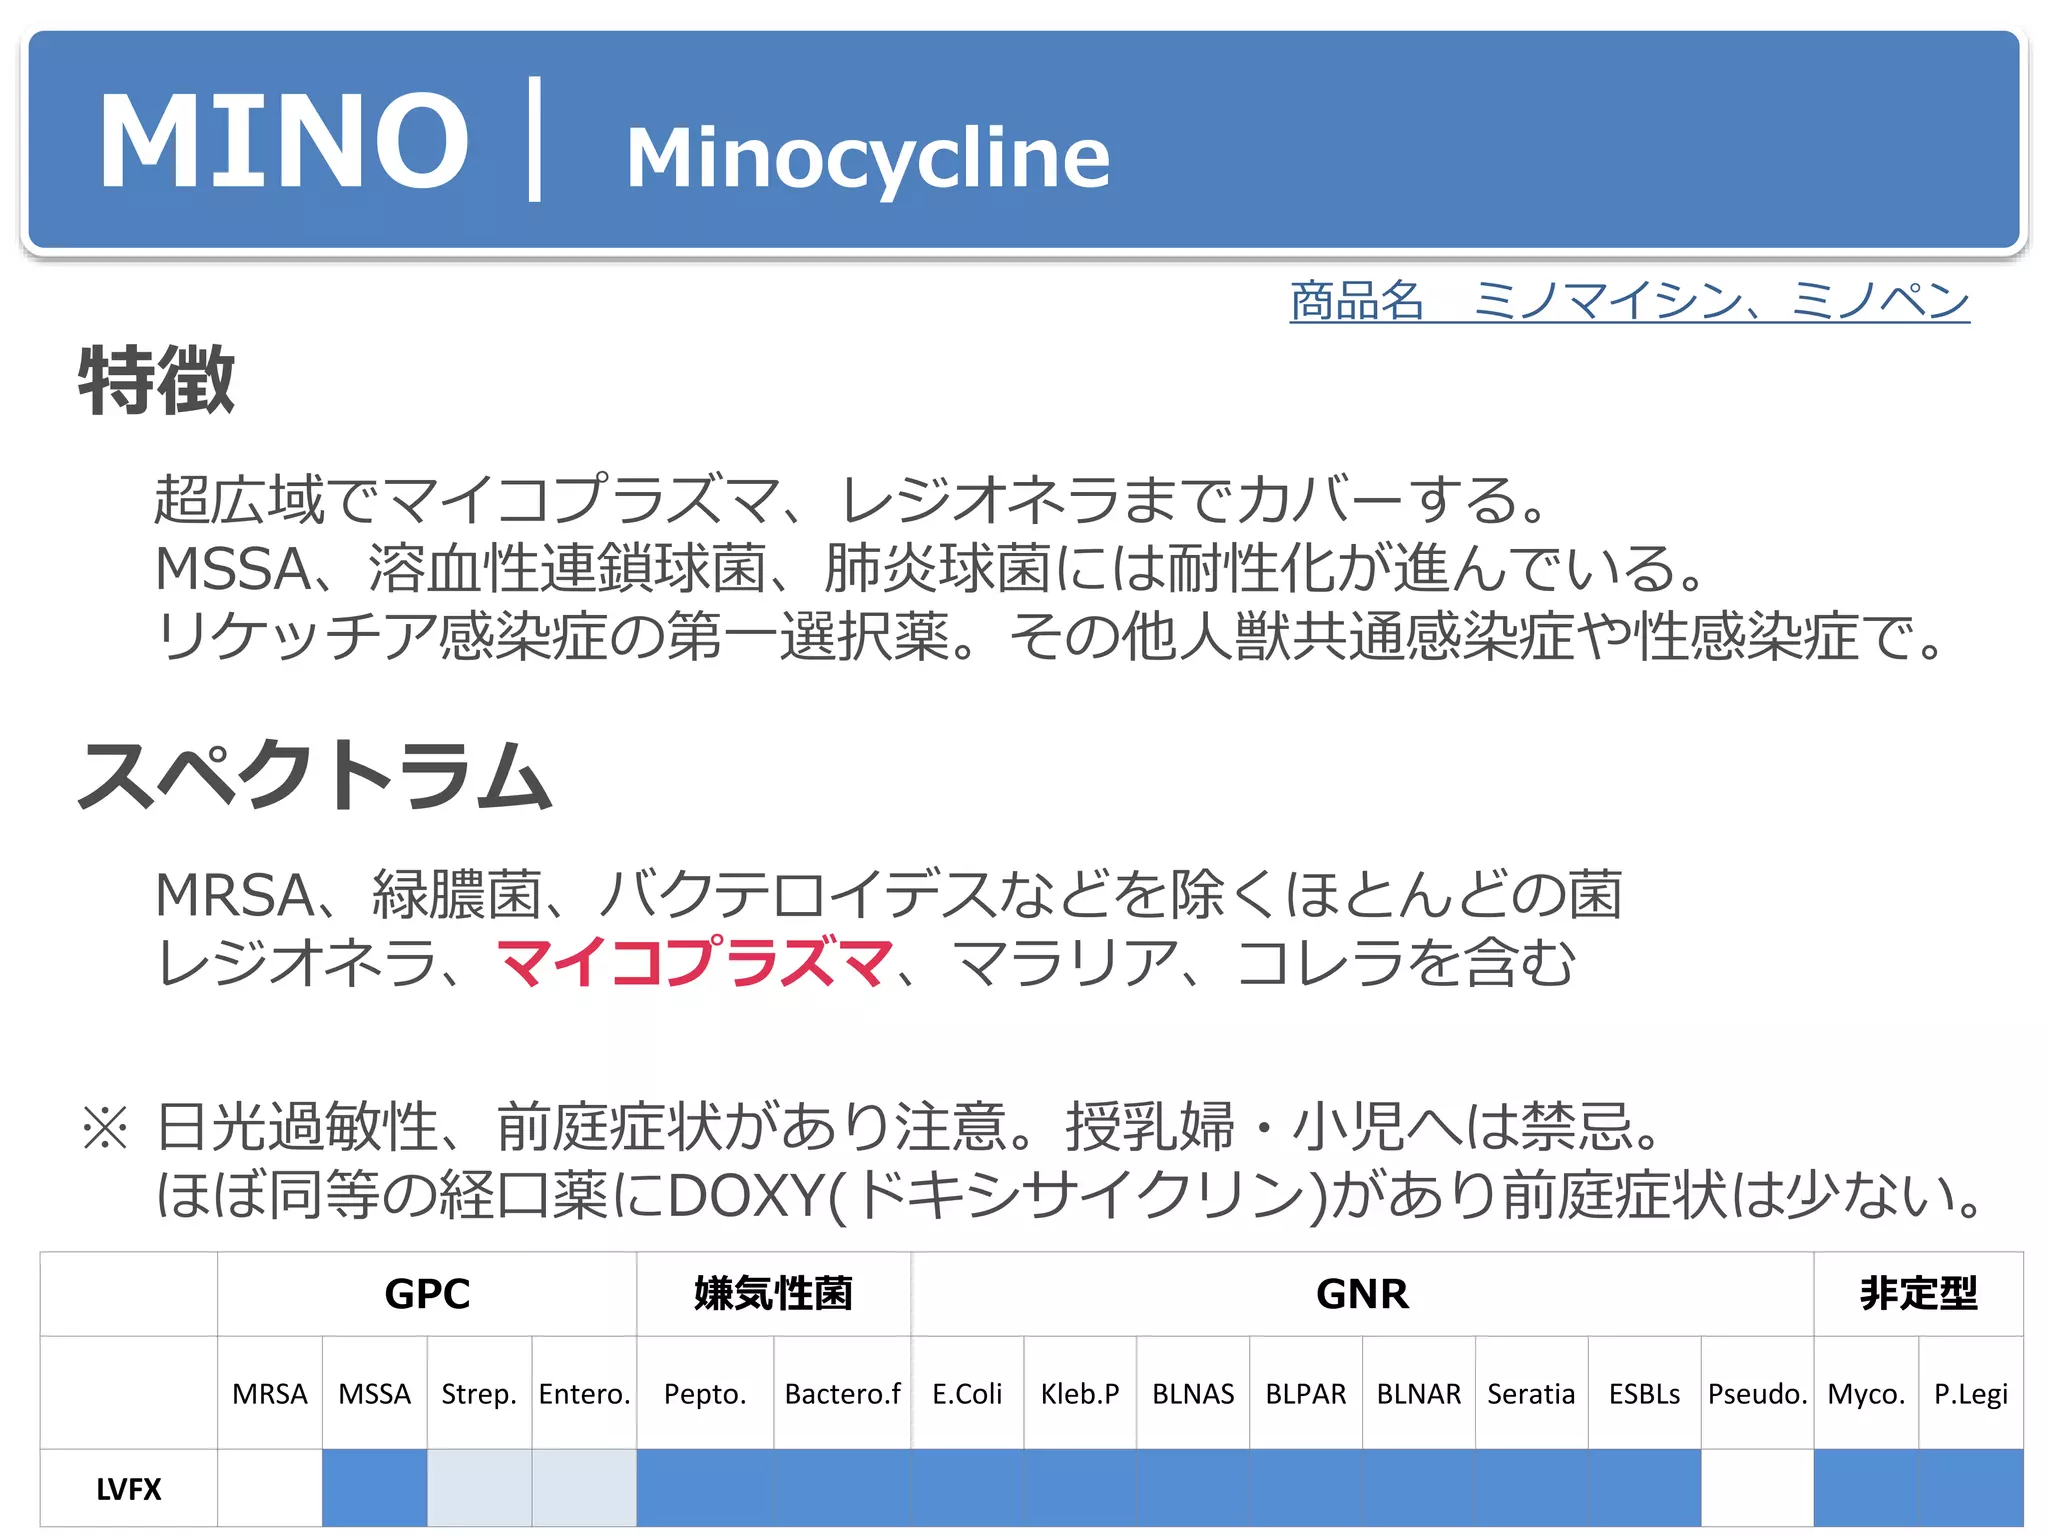Click the ESBLs column cell

(x=1645, y=1393)
